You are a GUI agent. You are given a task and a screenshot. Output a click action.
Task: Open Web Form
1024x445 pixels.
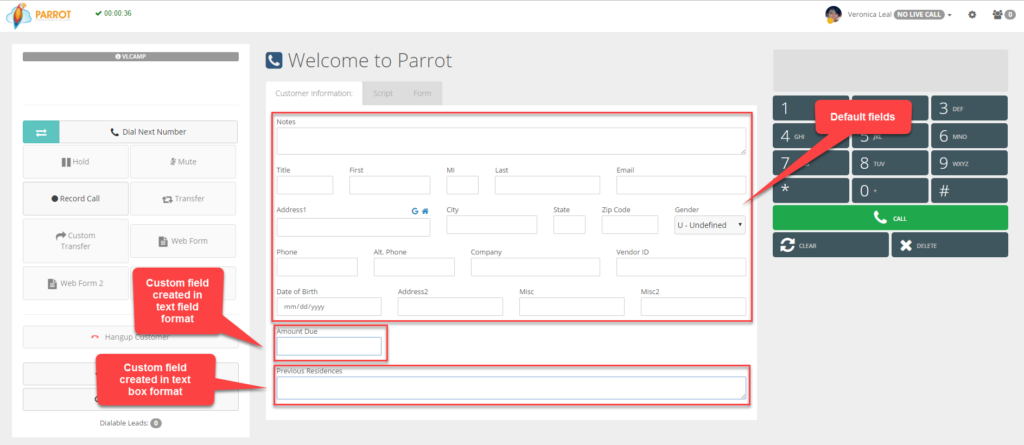click(x=184, y=241)
